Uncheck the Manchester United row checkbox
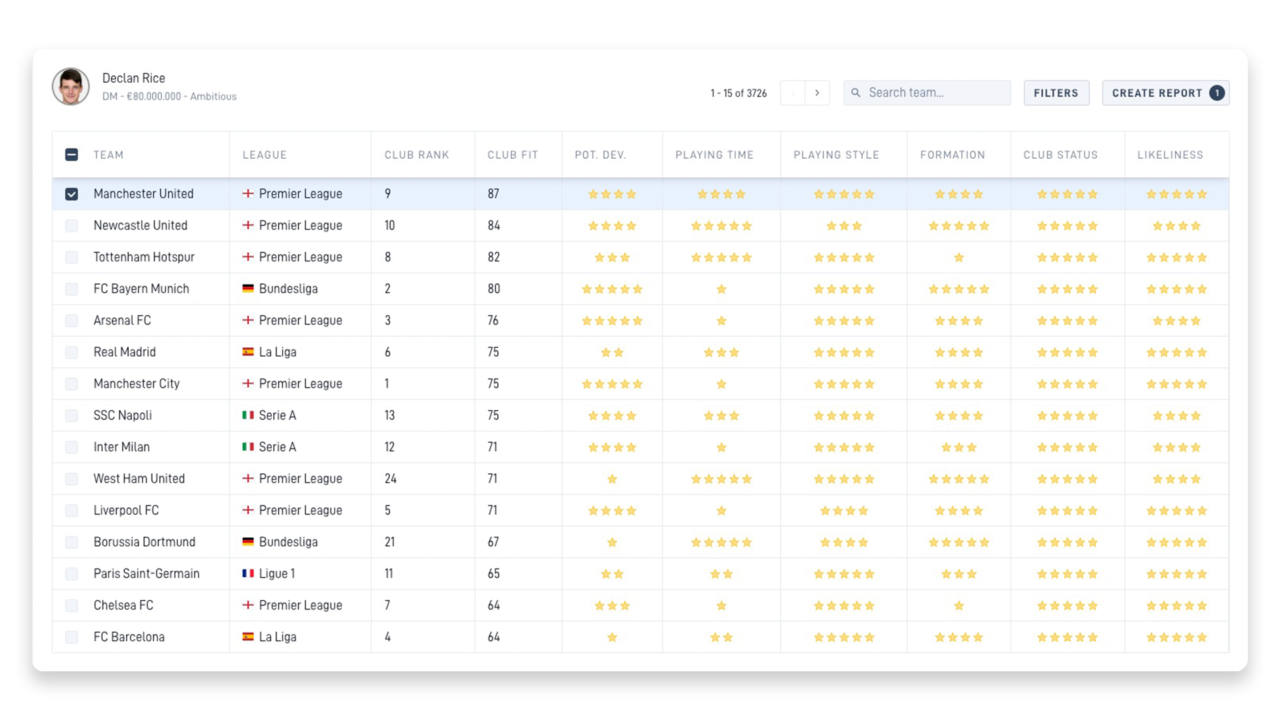The image size is (1280, 720). click(71, 194)
